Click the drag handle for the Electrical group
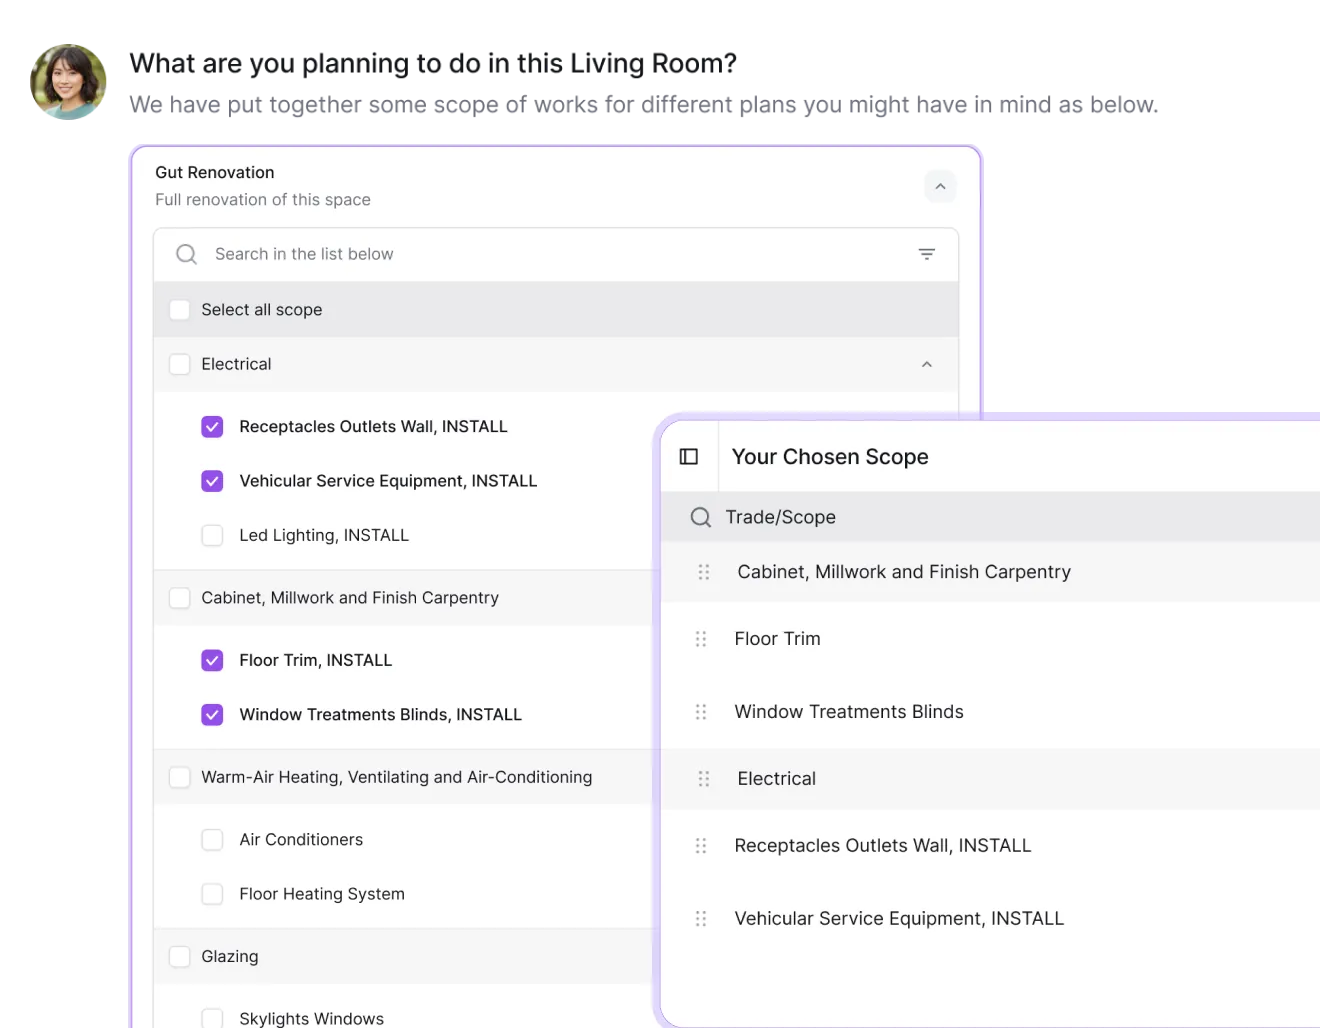Screen dimensions: 1320x1028 point(704,779)
